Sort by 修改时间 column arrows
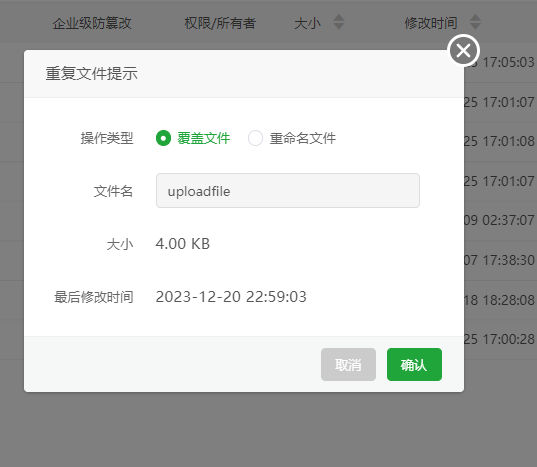The width and height of the screenshot is (537, 467). (475, 22)
